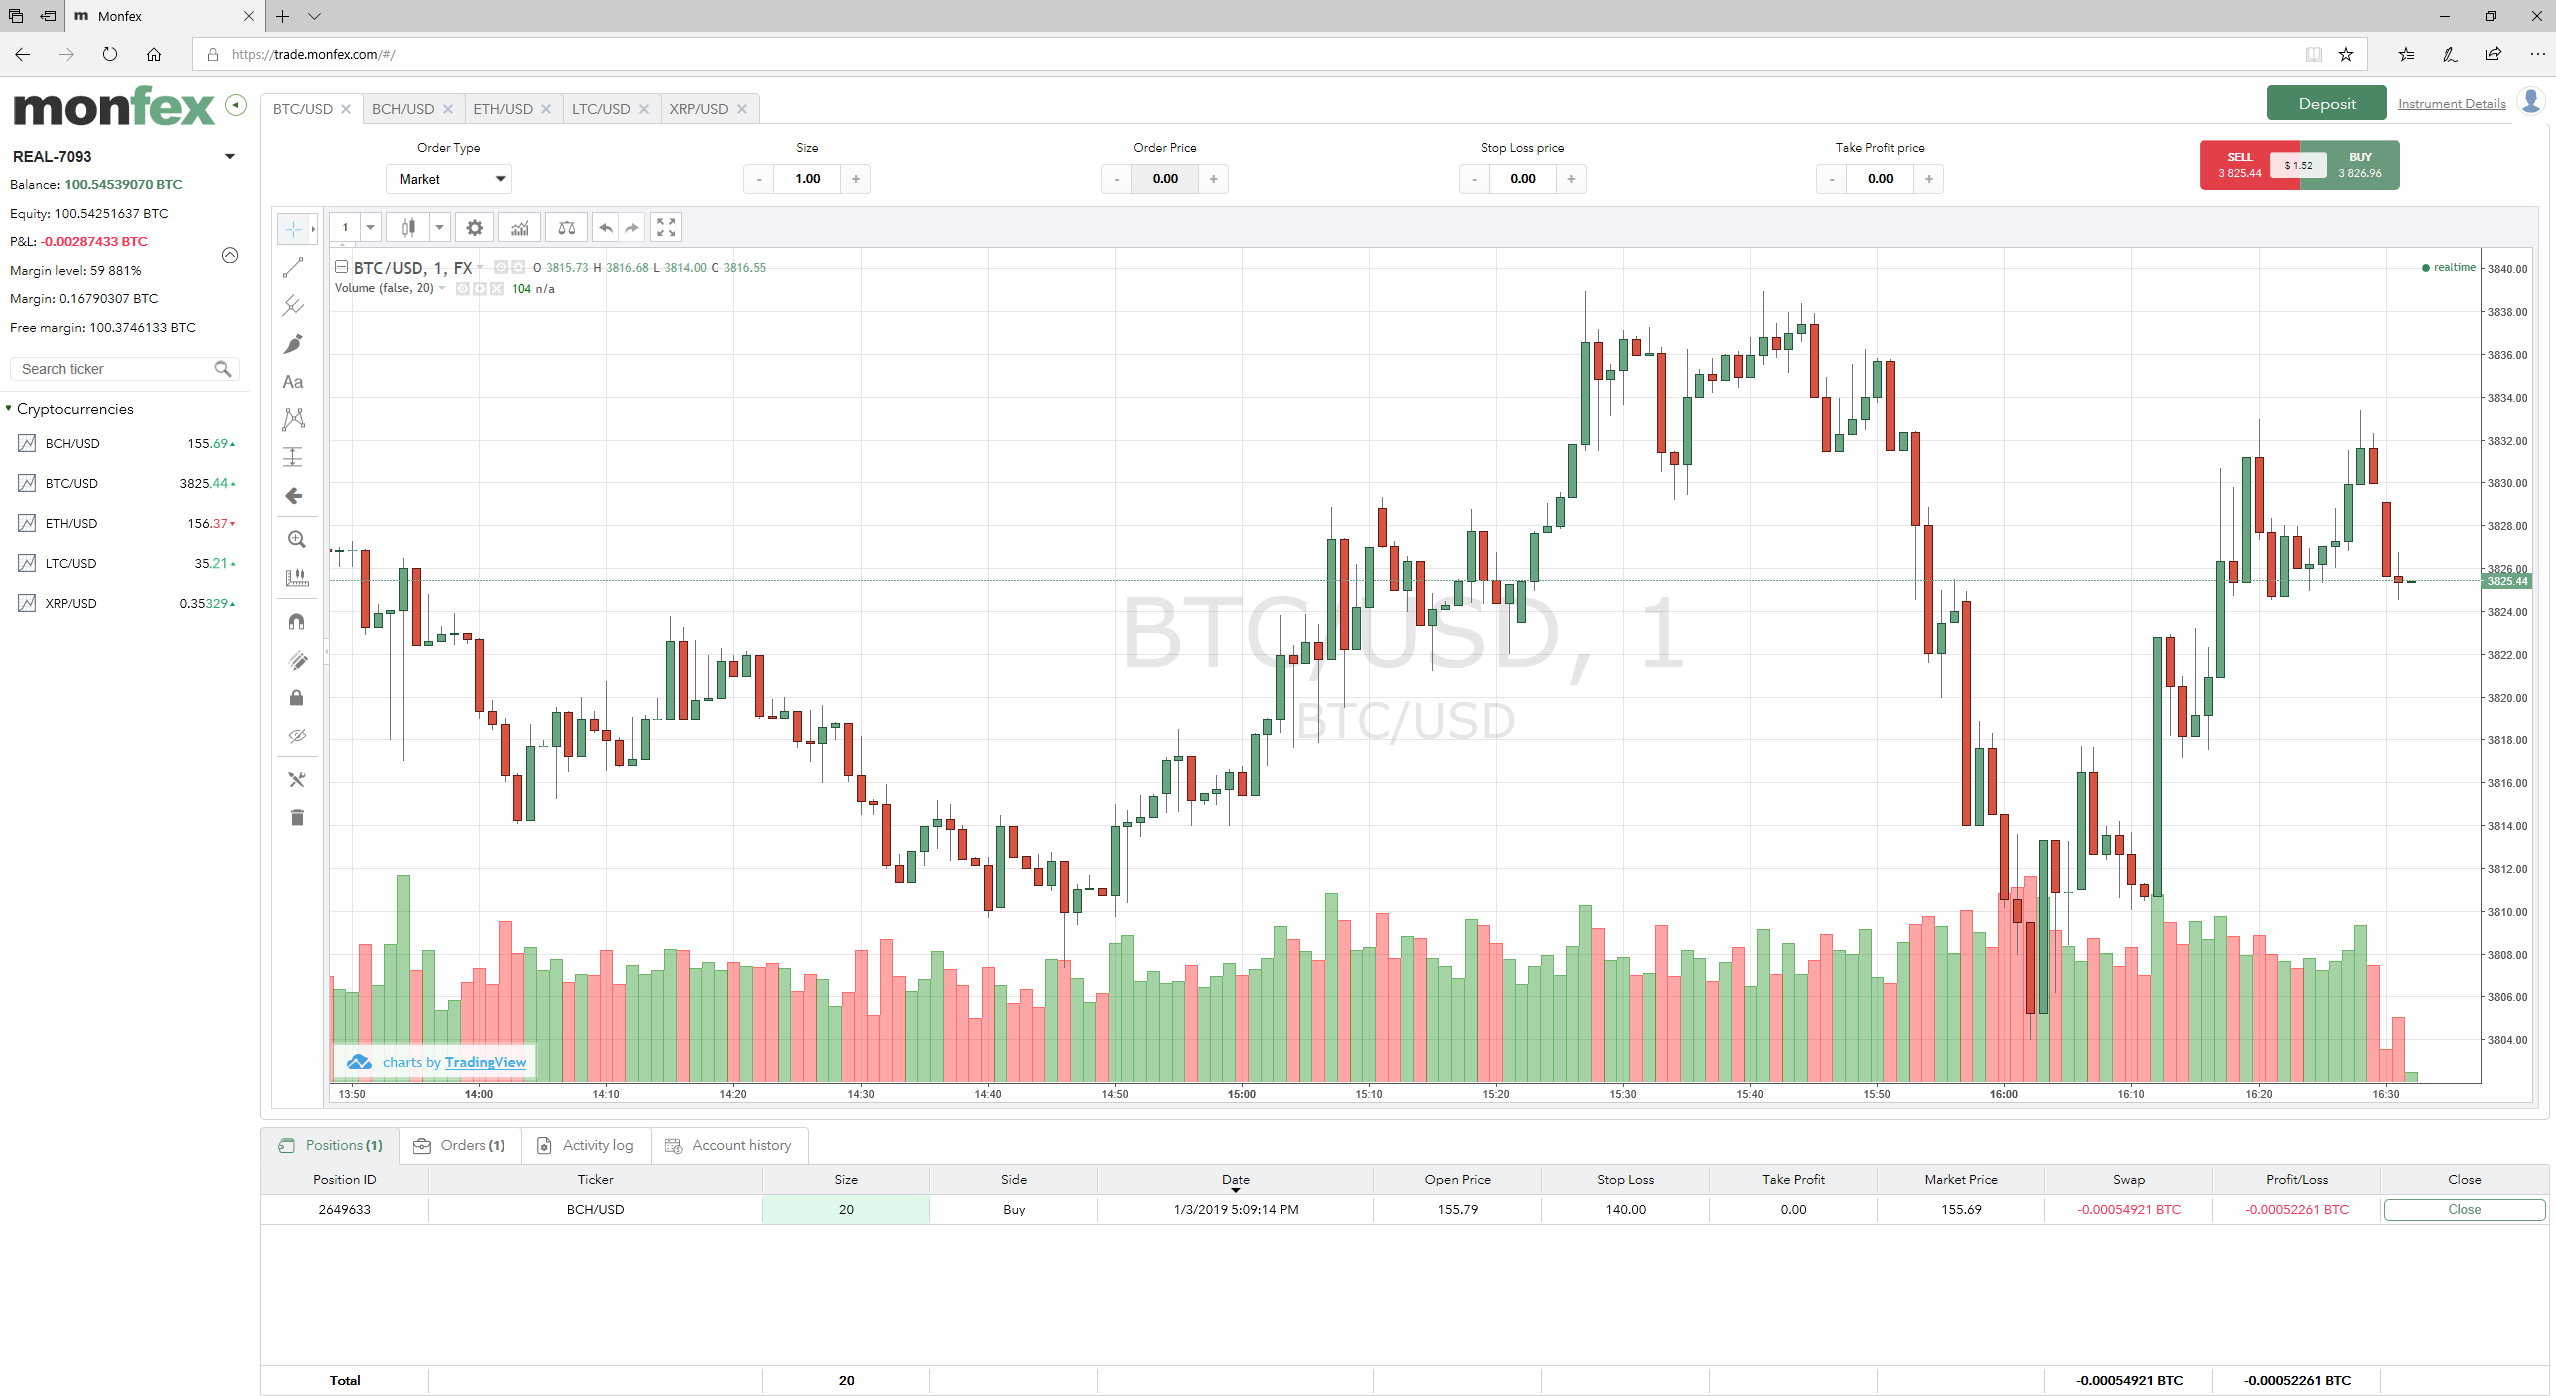This screenshot has height=1396, width=2556.
Task: Collapse the account details circle arrow
Action: 230,255
